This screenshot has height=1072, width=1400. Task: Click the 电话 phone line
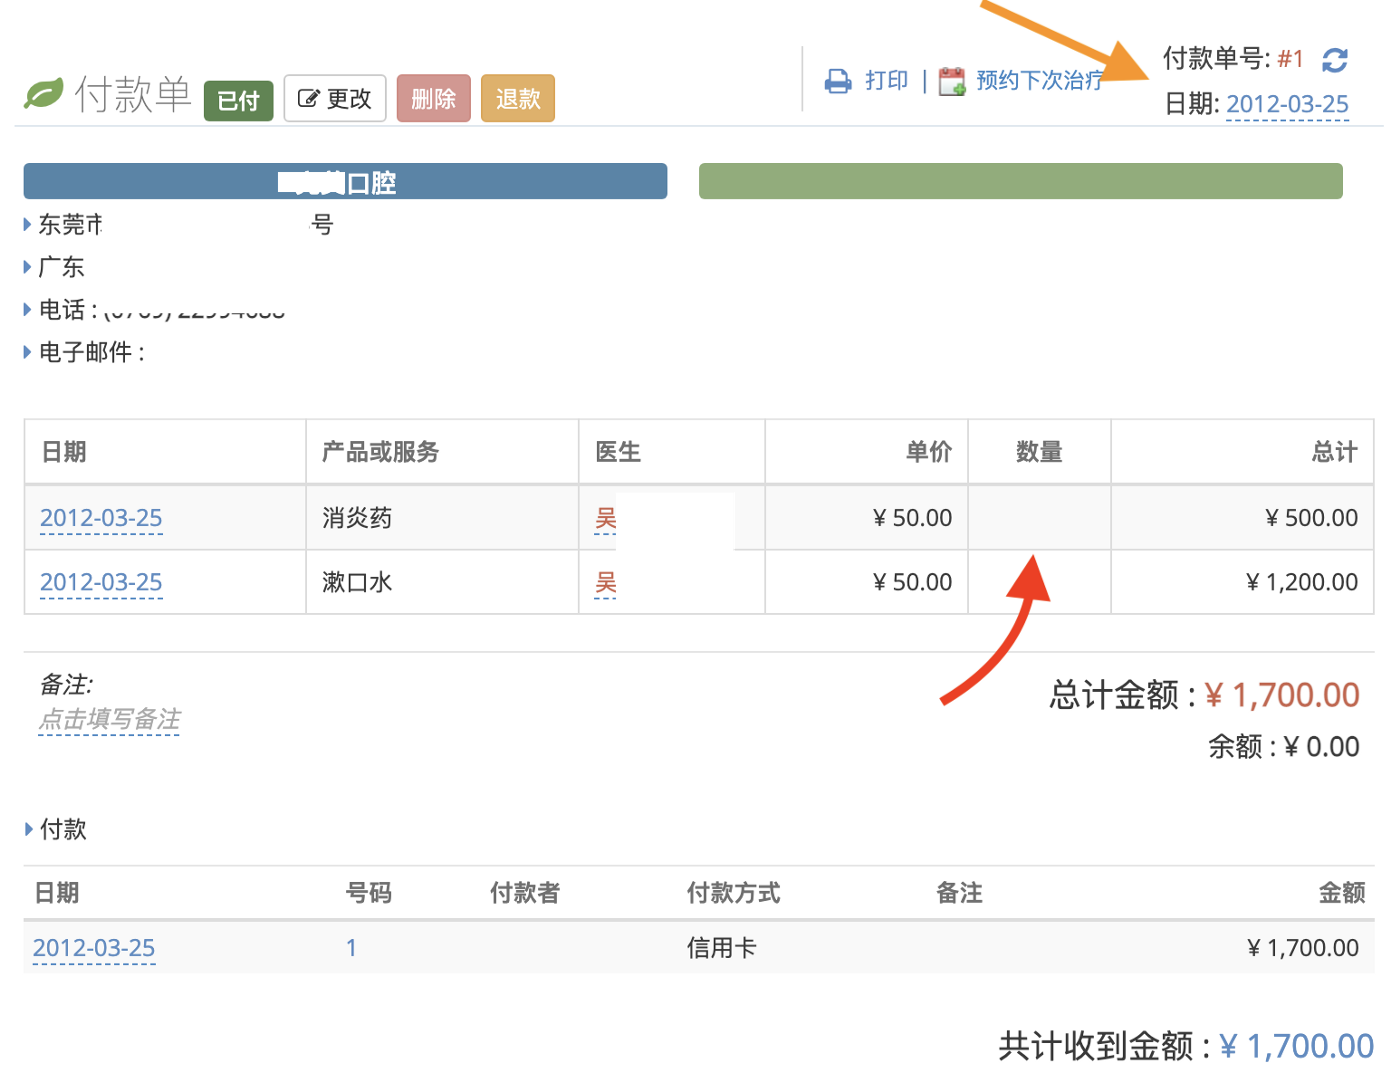[160, 310]
